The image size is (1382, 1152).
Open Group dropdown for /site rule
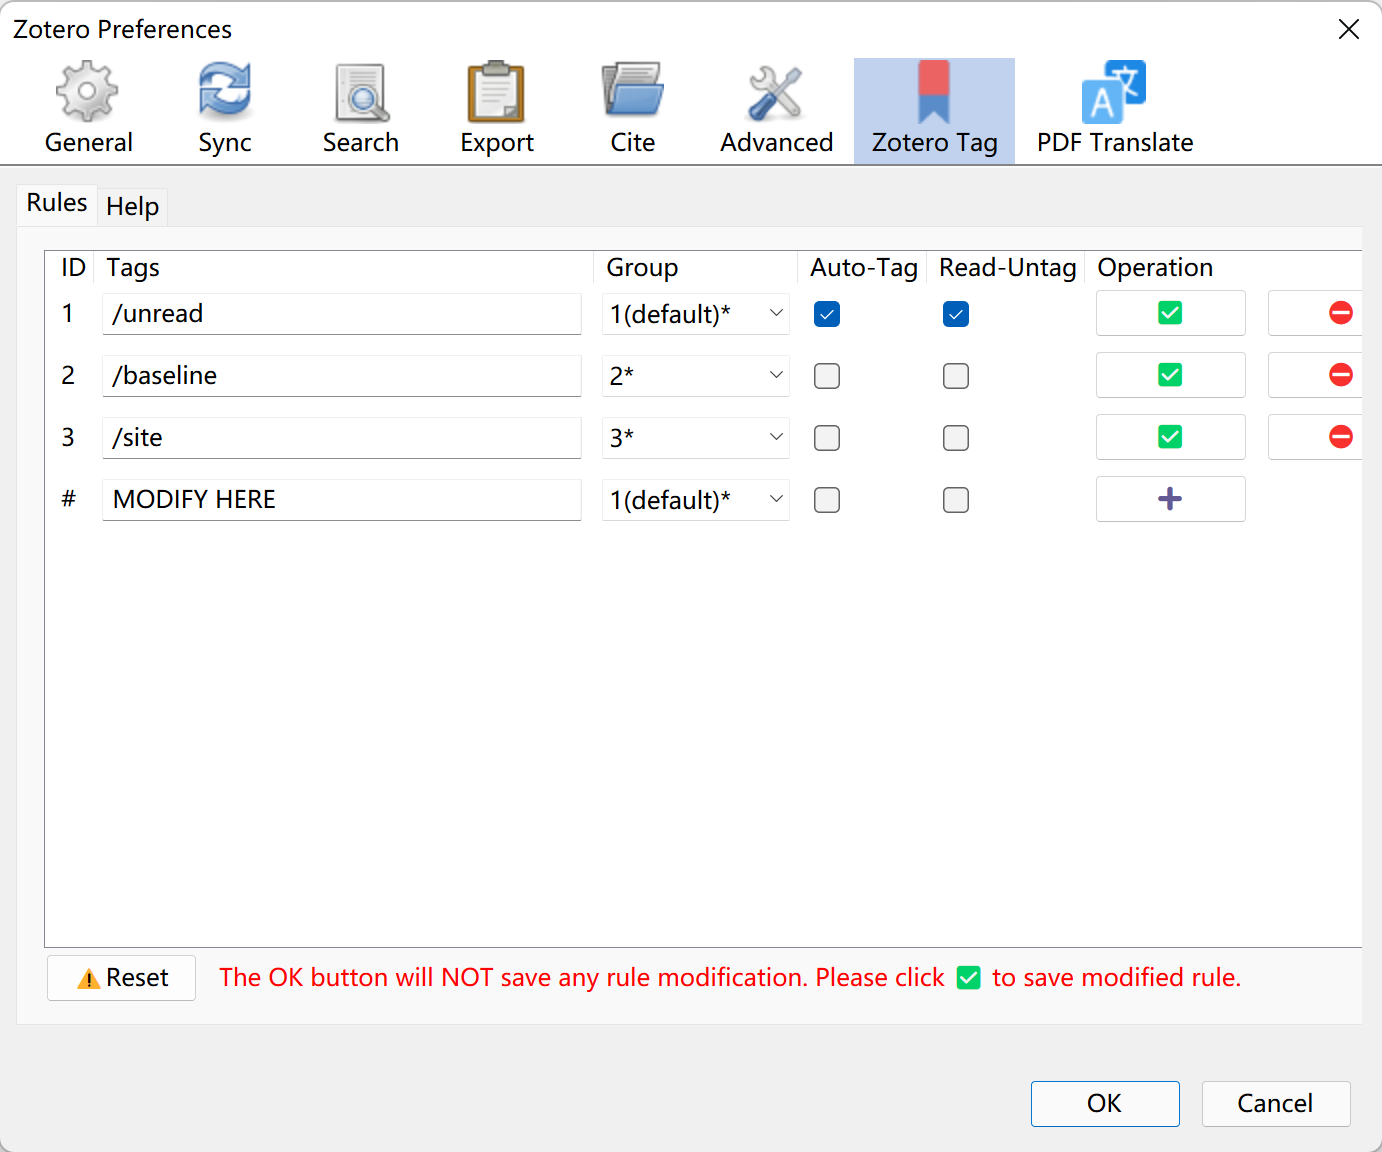click(x=696, y=438)
